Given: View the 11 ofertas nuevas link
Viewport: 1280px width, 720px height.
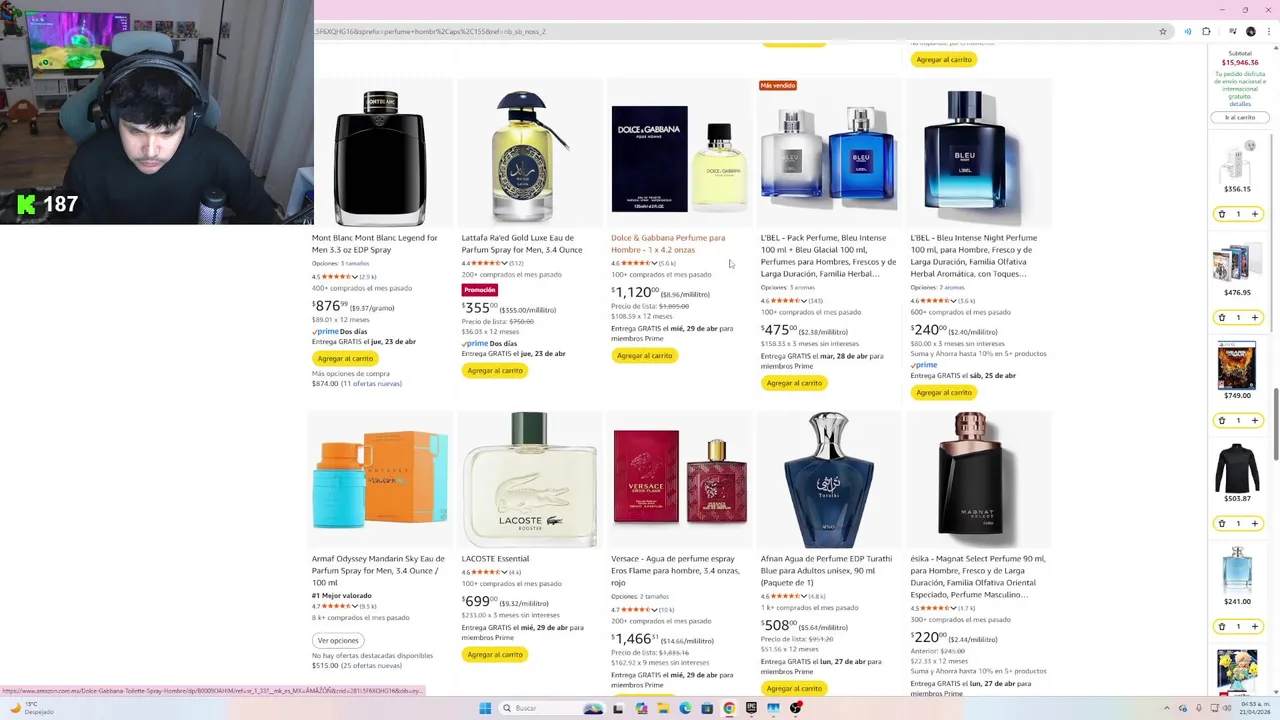Looking at the screenshot, I should click(x=371, y=384).
